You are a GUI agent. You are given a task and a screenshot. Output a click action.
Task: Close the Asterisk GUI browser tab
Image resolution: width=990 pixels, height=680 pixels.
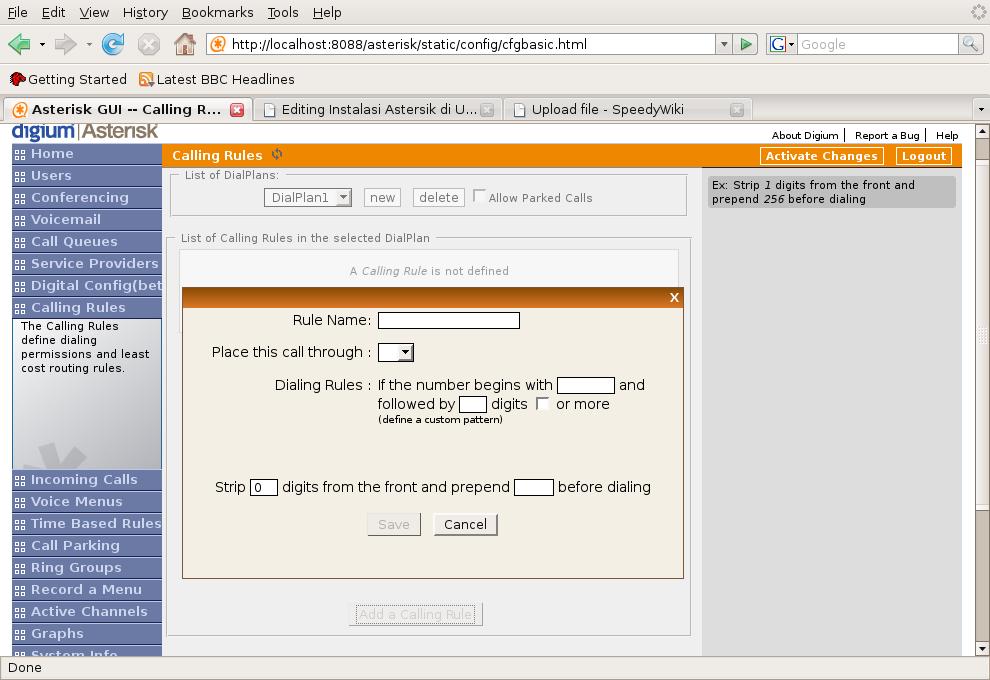pos(237,110)
